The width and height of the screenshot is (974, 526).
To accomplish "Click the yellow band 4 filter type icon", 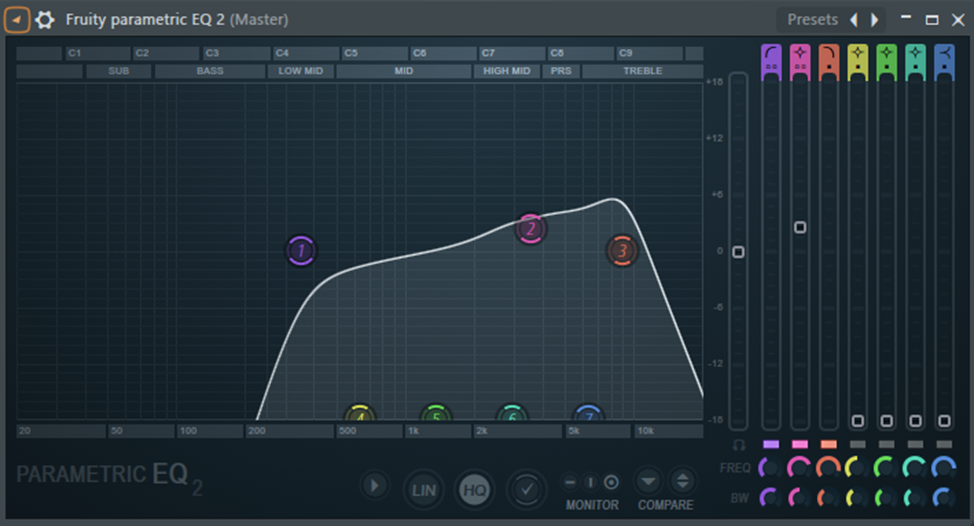I will coord(858,58).
